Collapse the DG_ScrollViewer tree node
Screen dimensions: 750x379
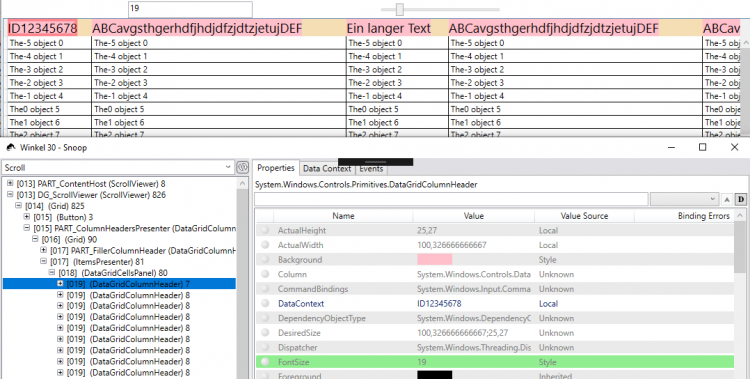(10, 195)
